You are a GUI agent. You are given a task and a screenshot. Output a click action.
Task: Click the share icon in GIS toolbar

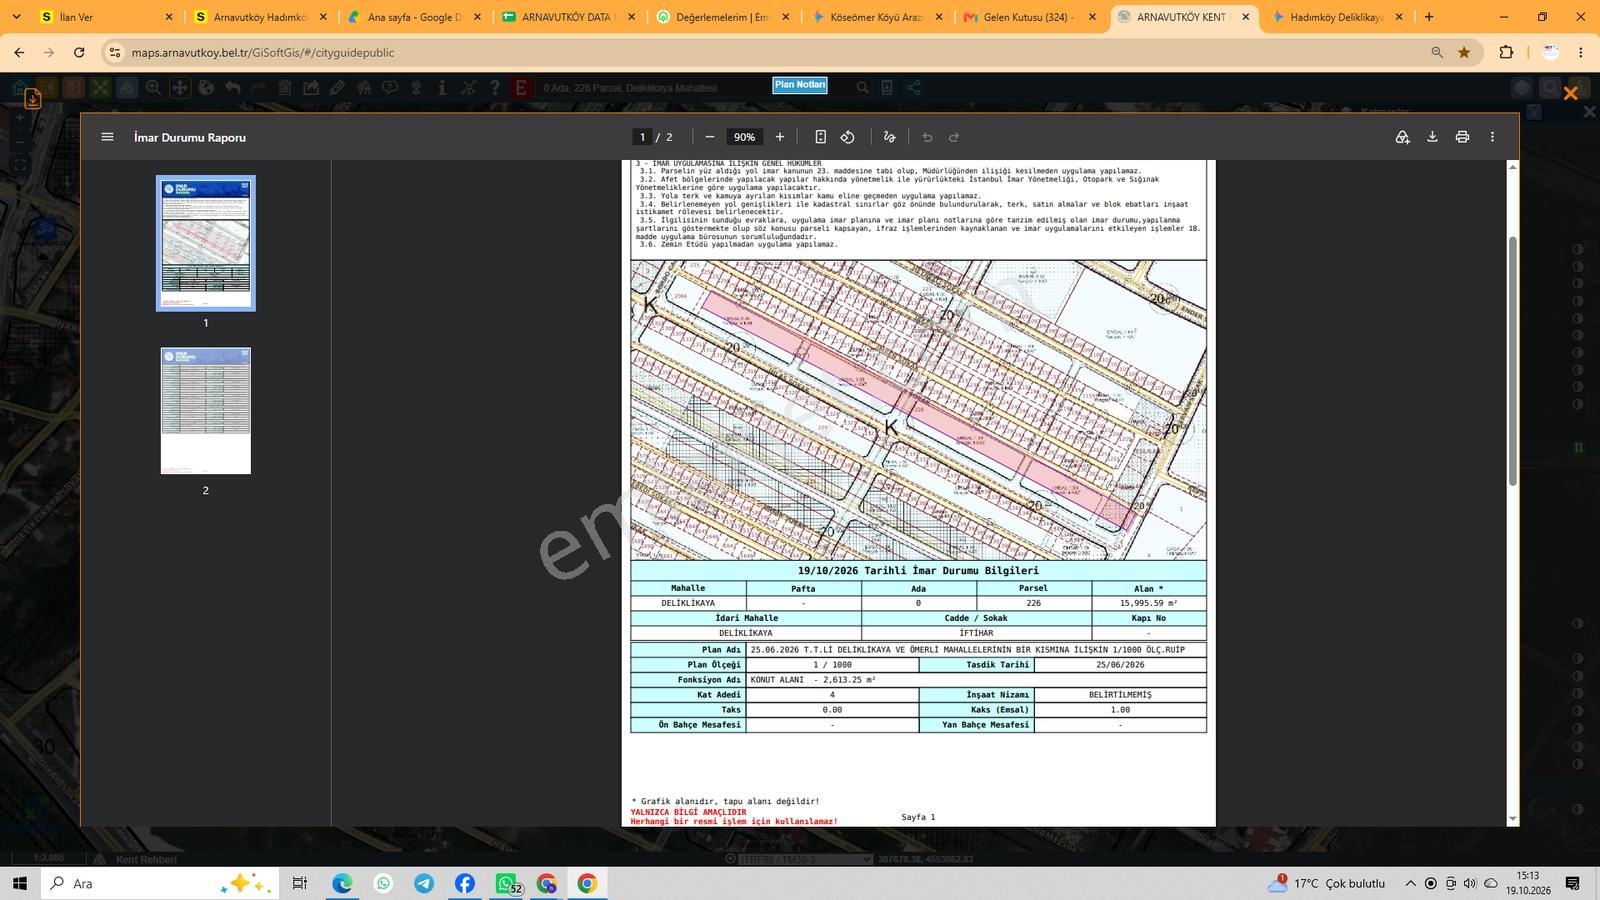[x=913, y=88]
